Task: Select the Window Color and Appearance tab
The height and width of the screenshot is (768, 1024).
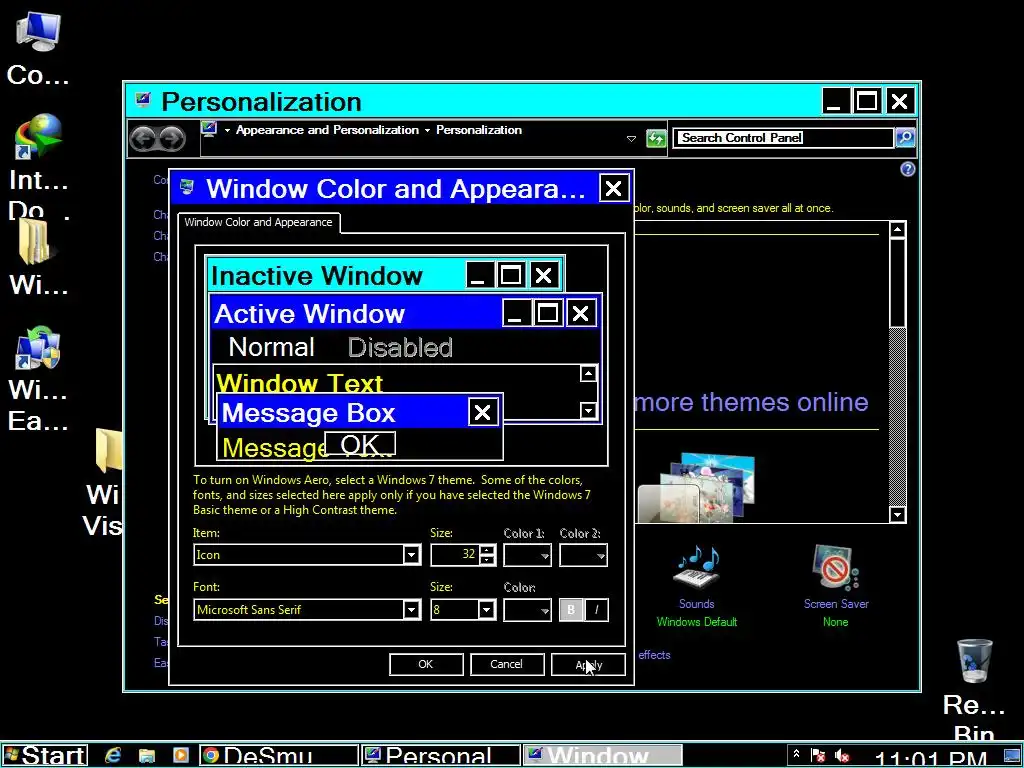Action: point(259,223)
